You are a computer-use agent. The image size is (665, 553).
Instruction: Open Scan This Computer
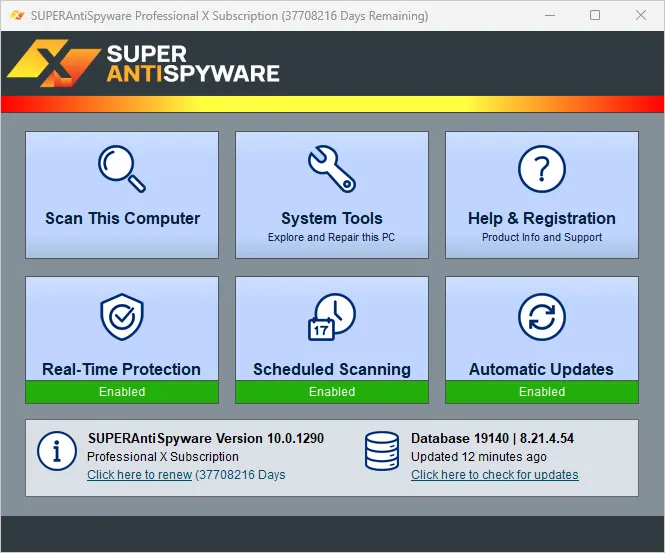(122, 195)
